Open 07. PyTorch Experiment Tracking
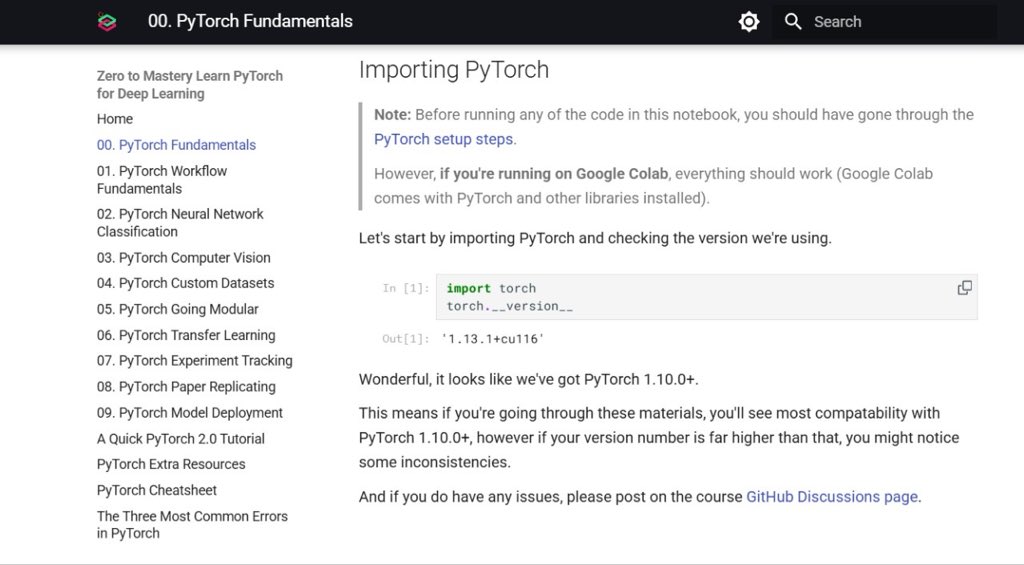 coord(195,361)
